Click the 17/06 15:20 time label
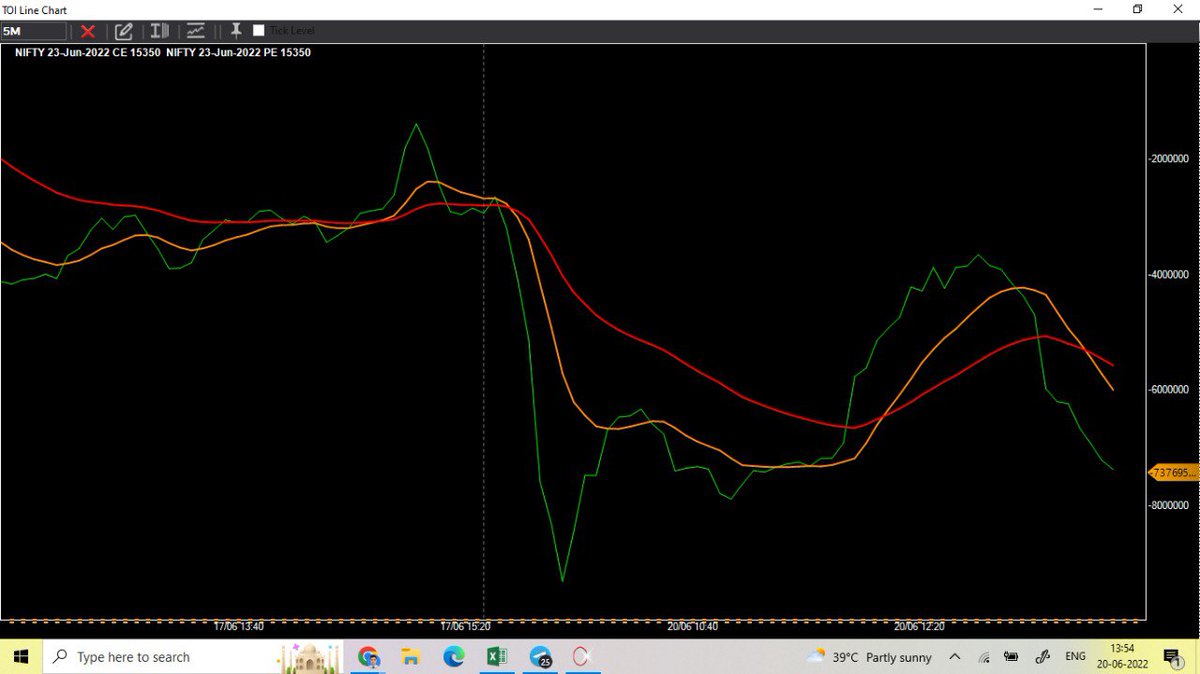Screen dimensions: 1200x674 pyautogui.click(x=466, y=626)
